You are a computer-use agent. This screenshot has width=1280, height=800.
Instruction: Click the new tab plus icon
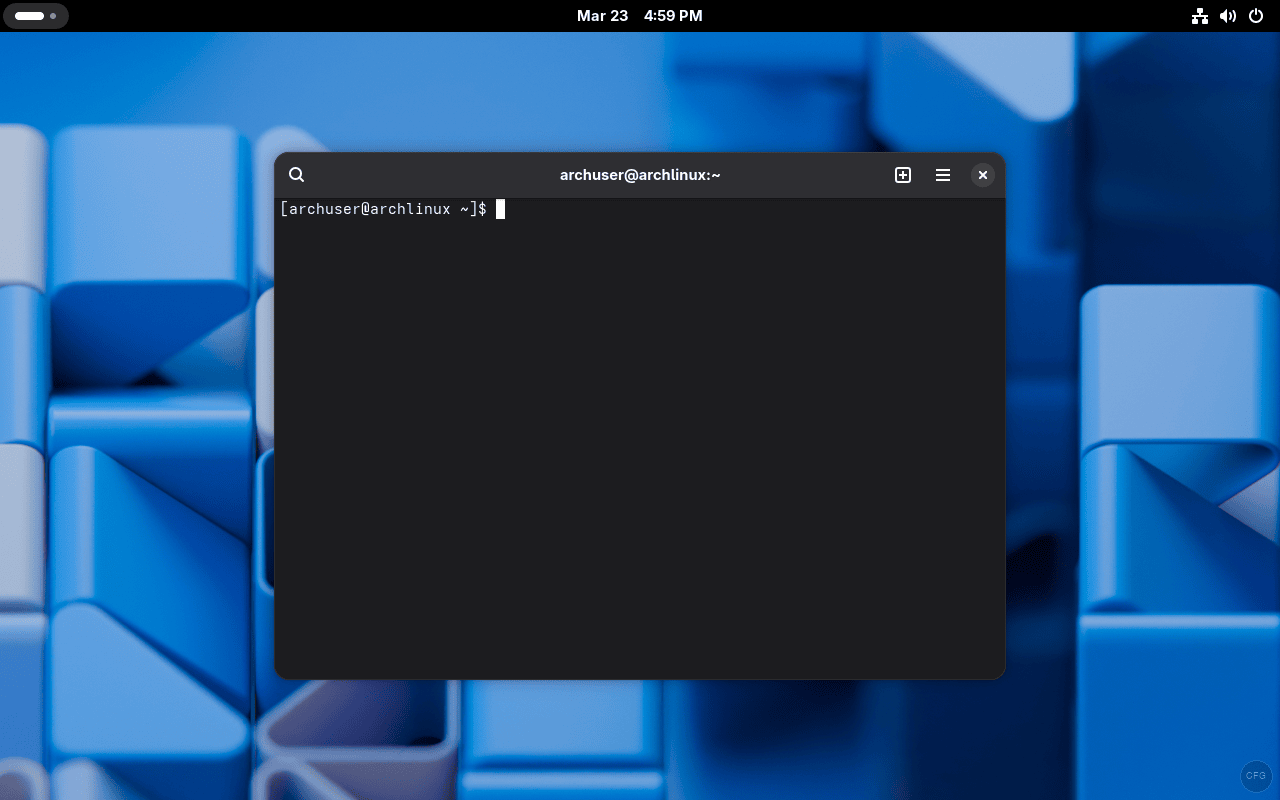903,174
